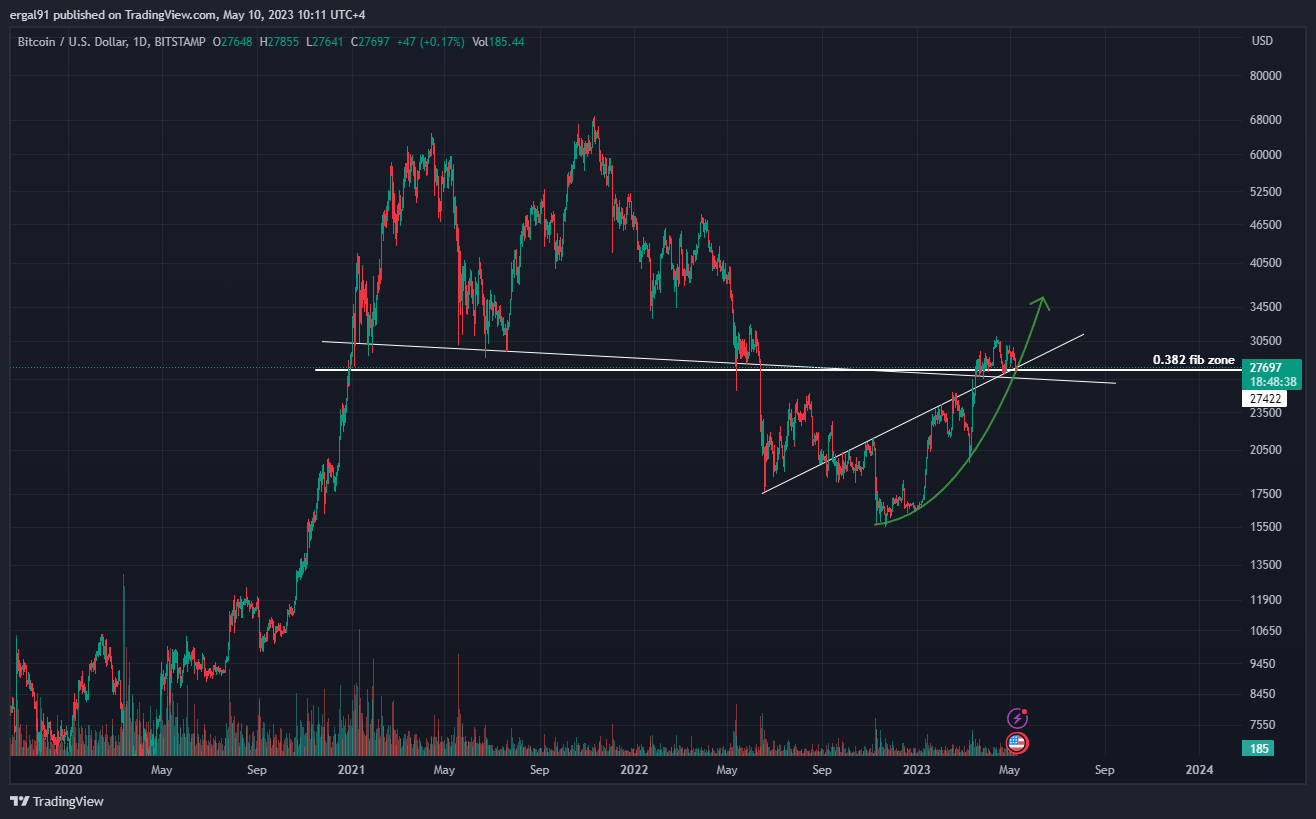Click the 68000 price axis label
Viewport: 1316px width, 819px height.
tap(1265, 120)
